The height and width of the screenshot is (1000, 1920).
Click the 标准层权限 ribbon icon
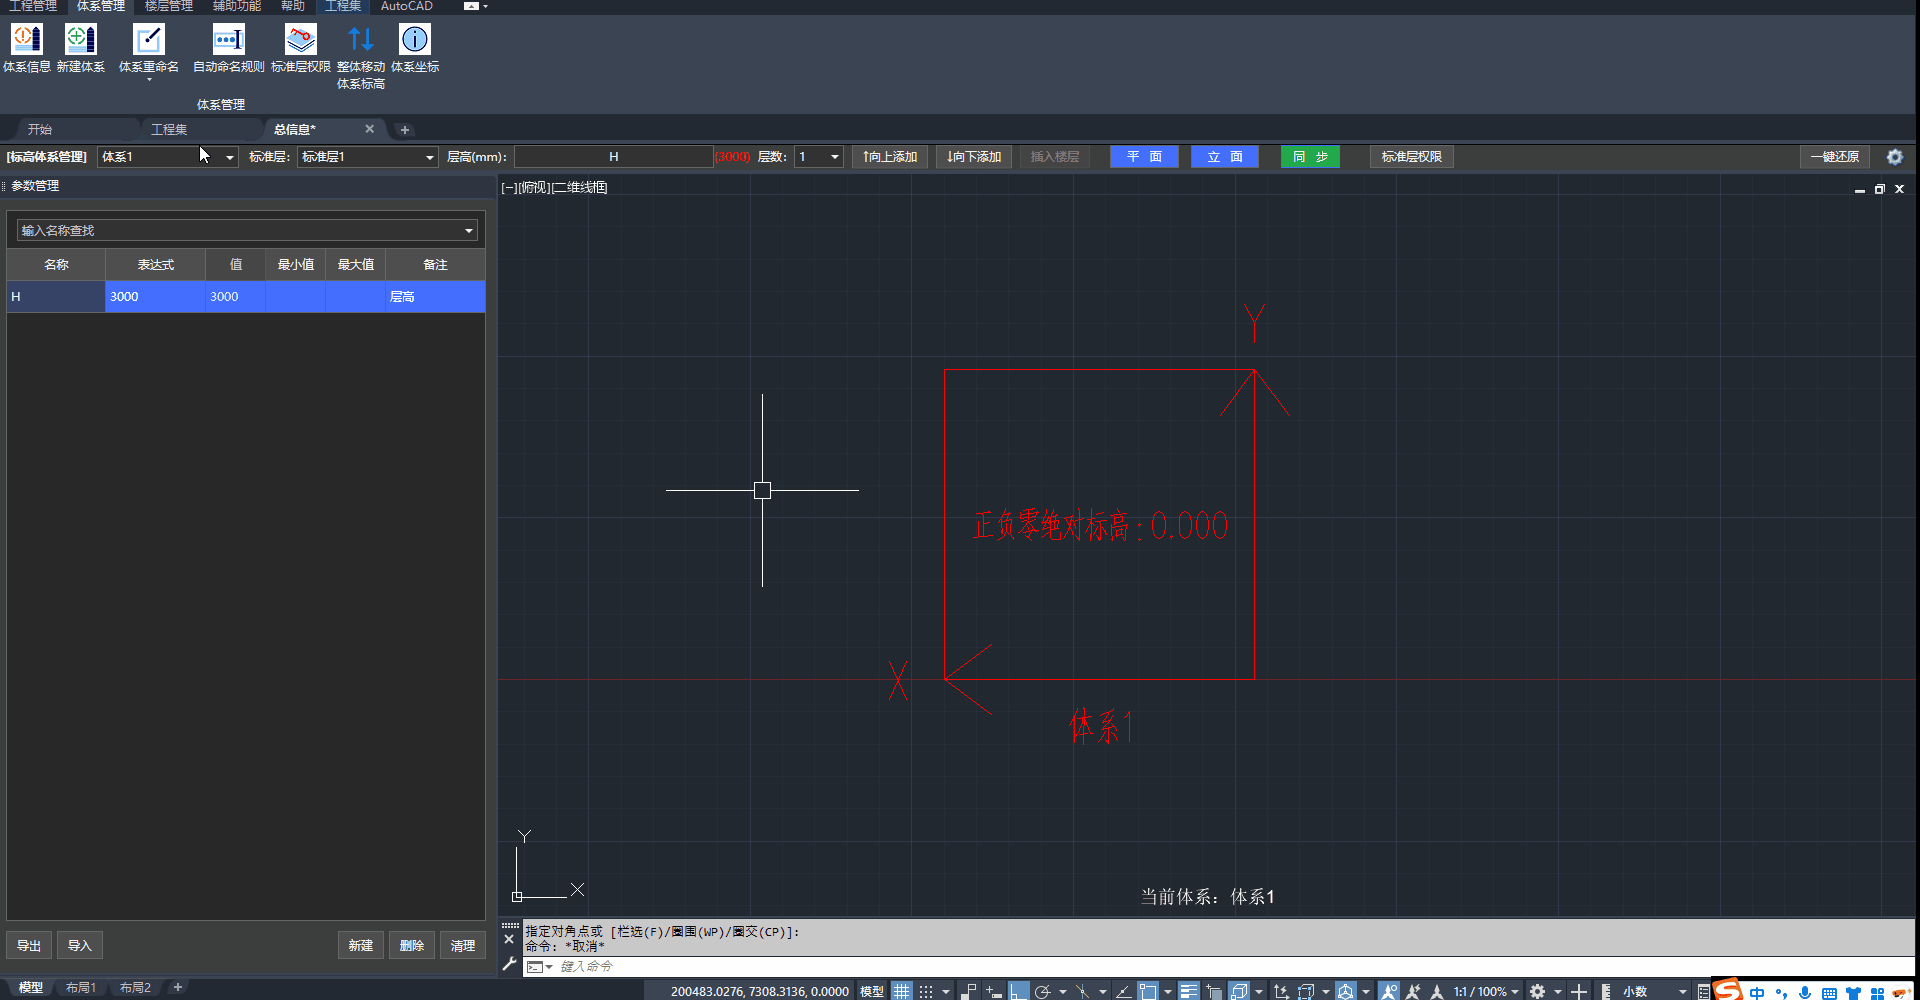tap(300, 40)
